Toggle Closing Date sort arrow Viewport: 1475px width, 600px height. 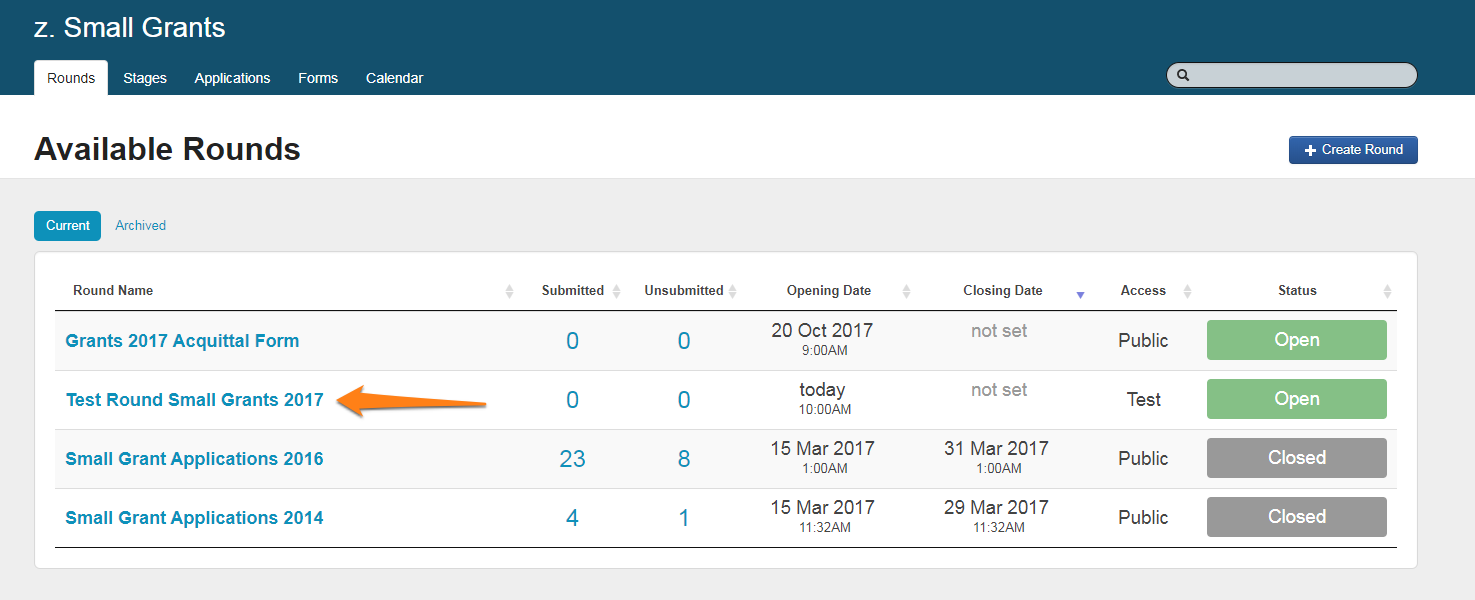click(1079, 292)
